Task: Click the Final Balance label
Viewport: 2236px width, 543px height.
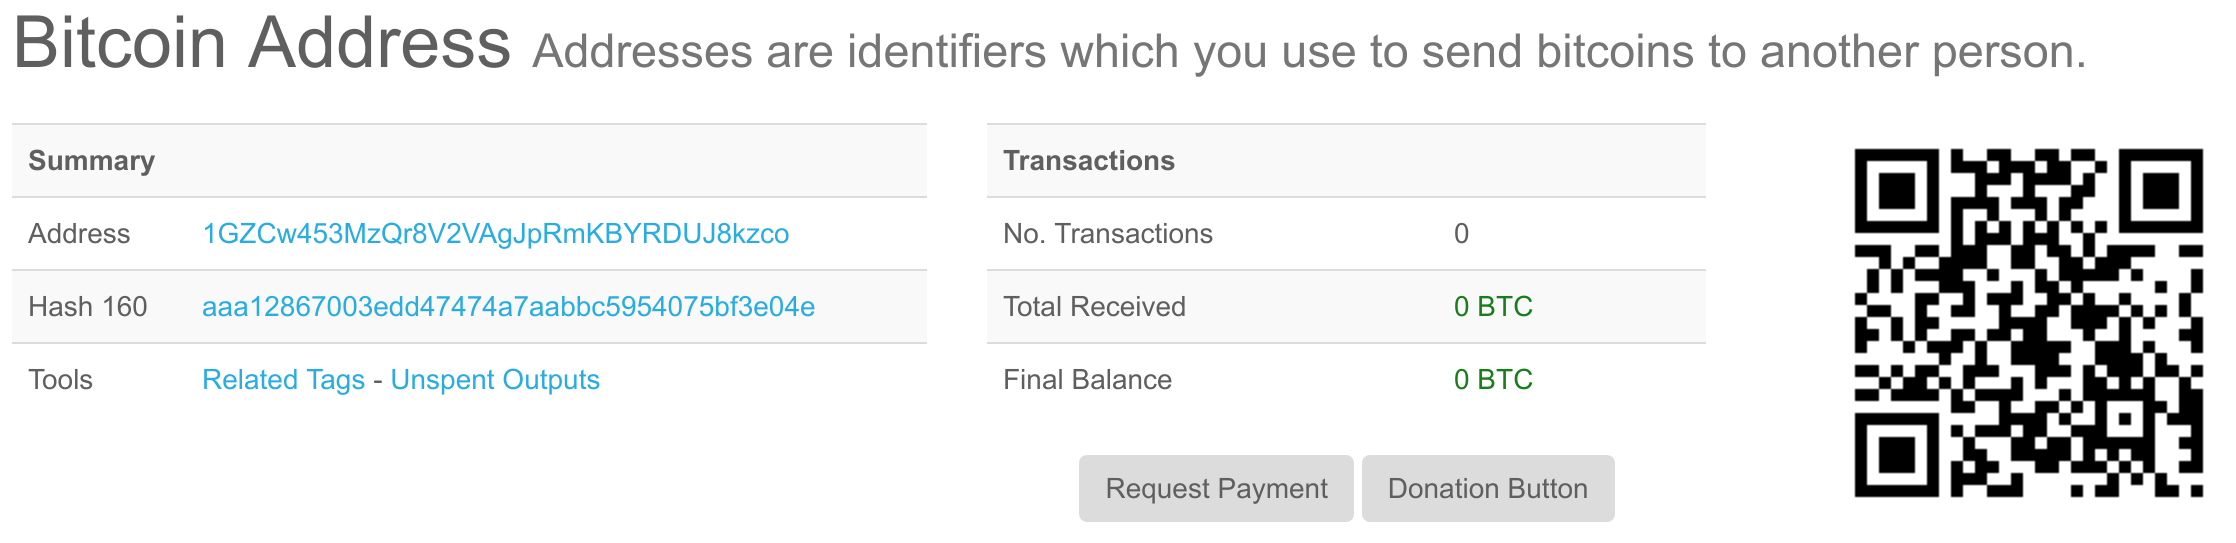Action: tap(1087, 380)
